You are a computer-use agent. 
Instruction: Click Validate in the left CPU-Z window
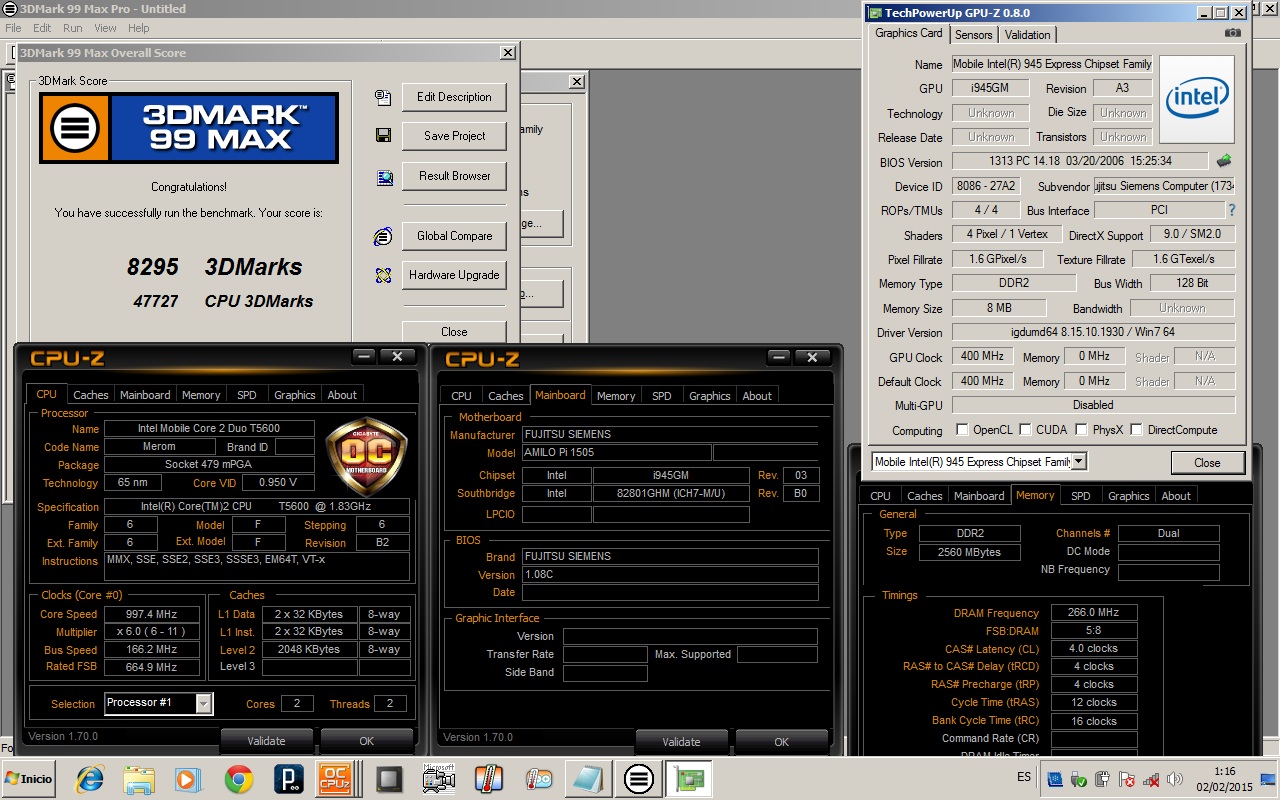266,741
